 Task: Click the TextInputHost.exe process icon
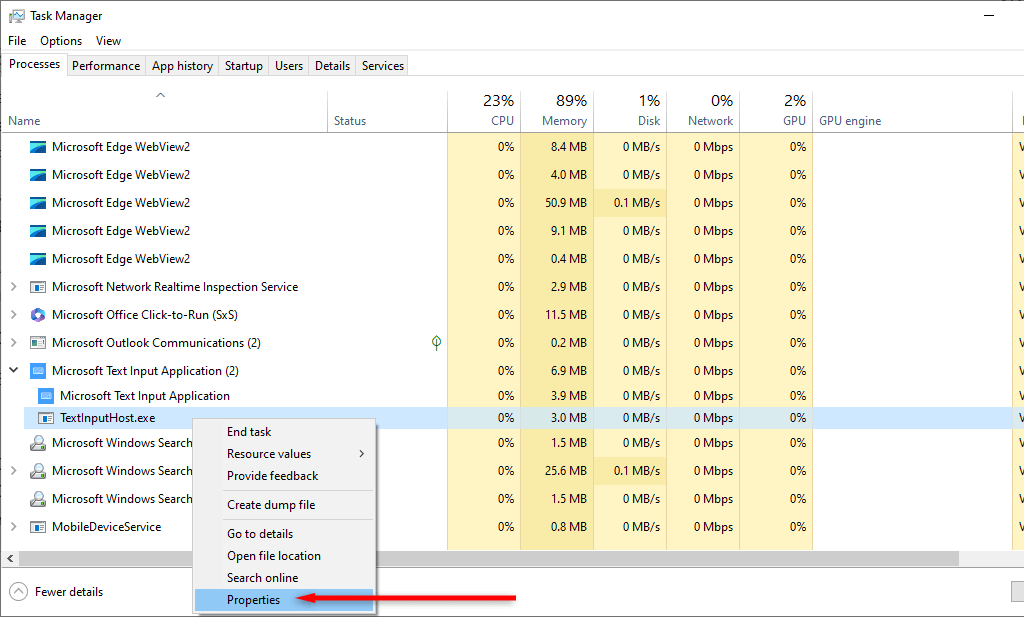tap(46, 418)
